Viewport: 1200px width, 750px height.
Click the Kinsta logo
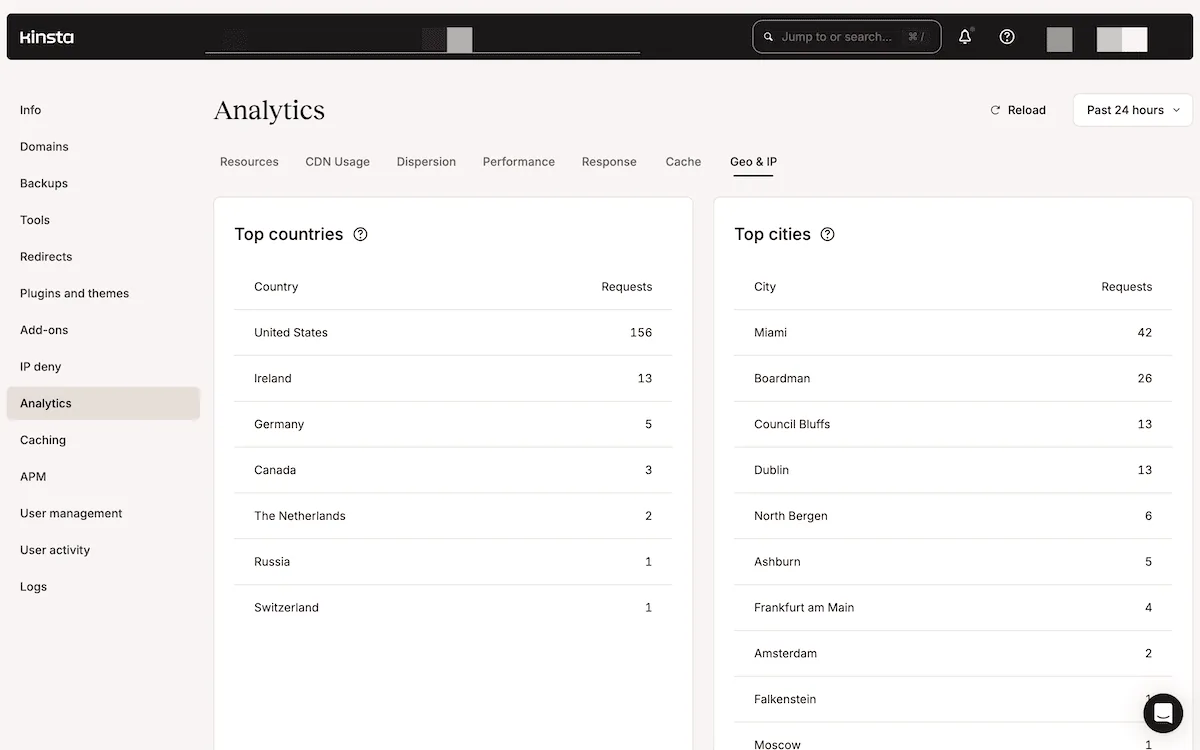click(46, 36)
